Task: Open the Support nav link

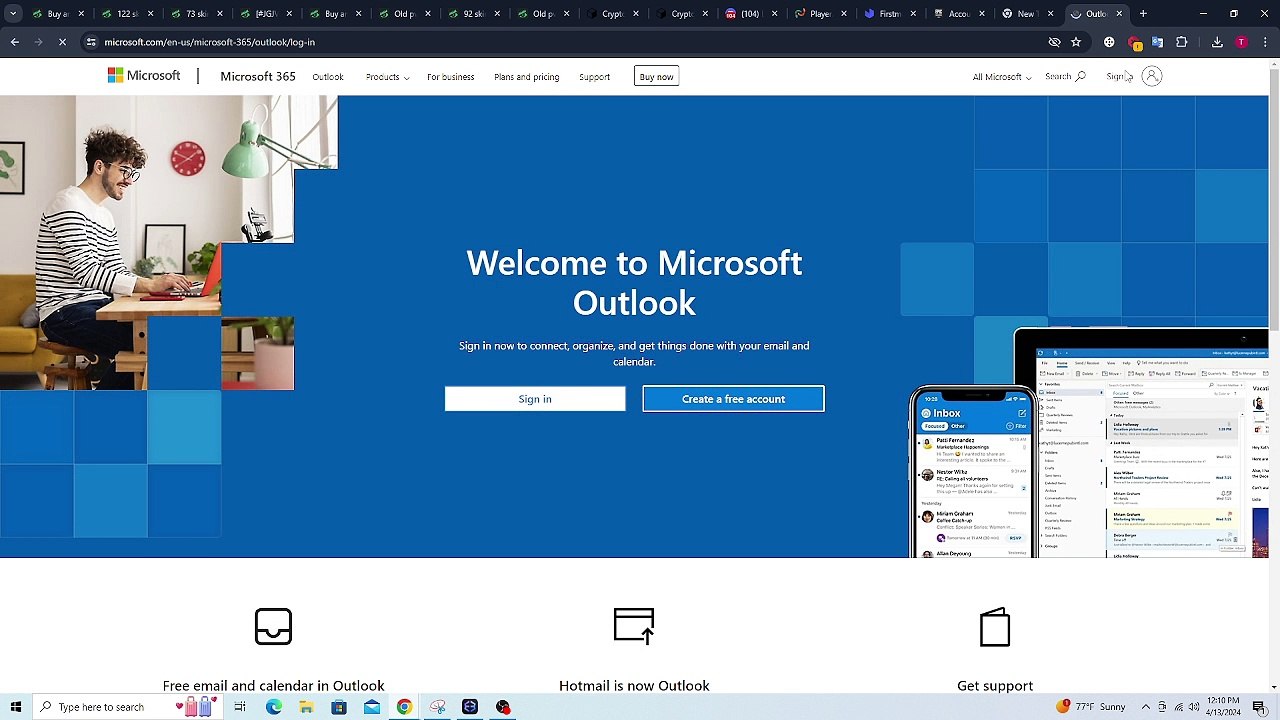Action: pos(594,77)
